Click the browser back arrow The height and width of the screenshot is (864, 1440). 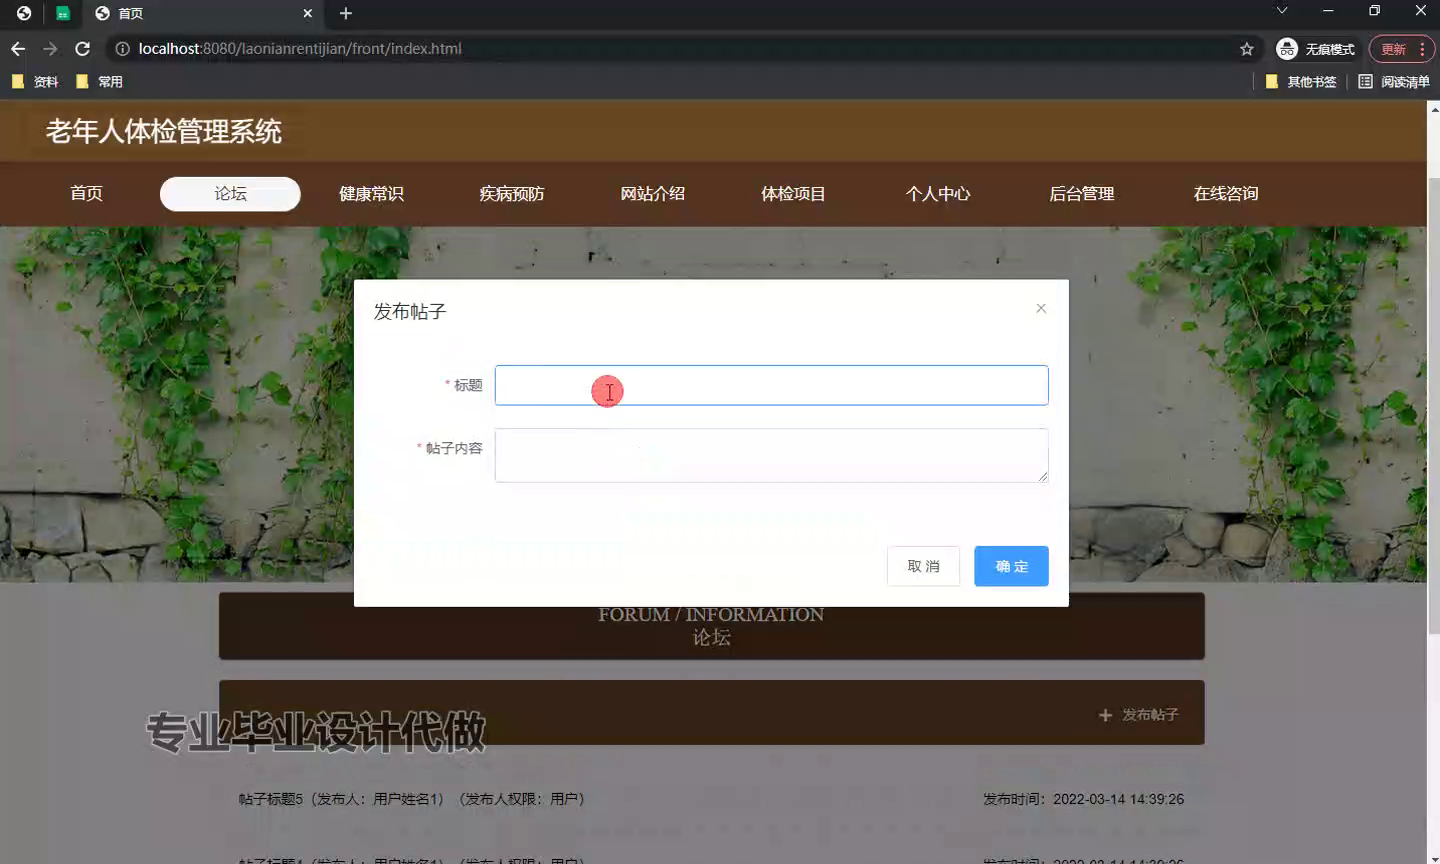click(18, 48)
